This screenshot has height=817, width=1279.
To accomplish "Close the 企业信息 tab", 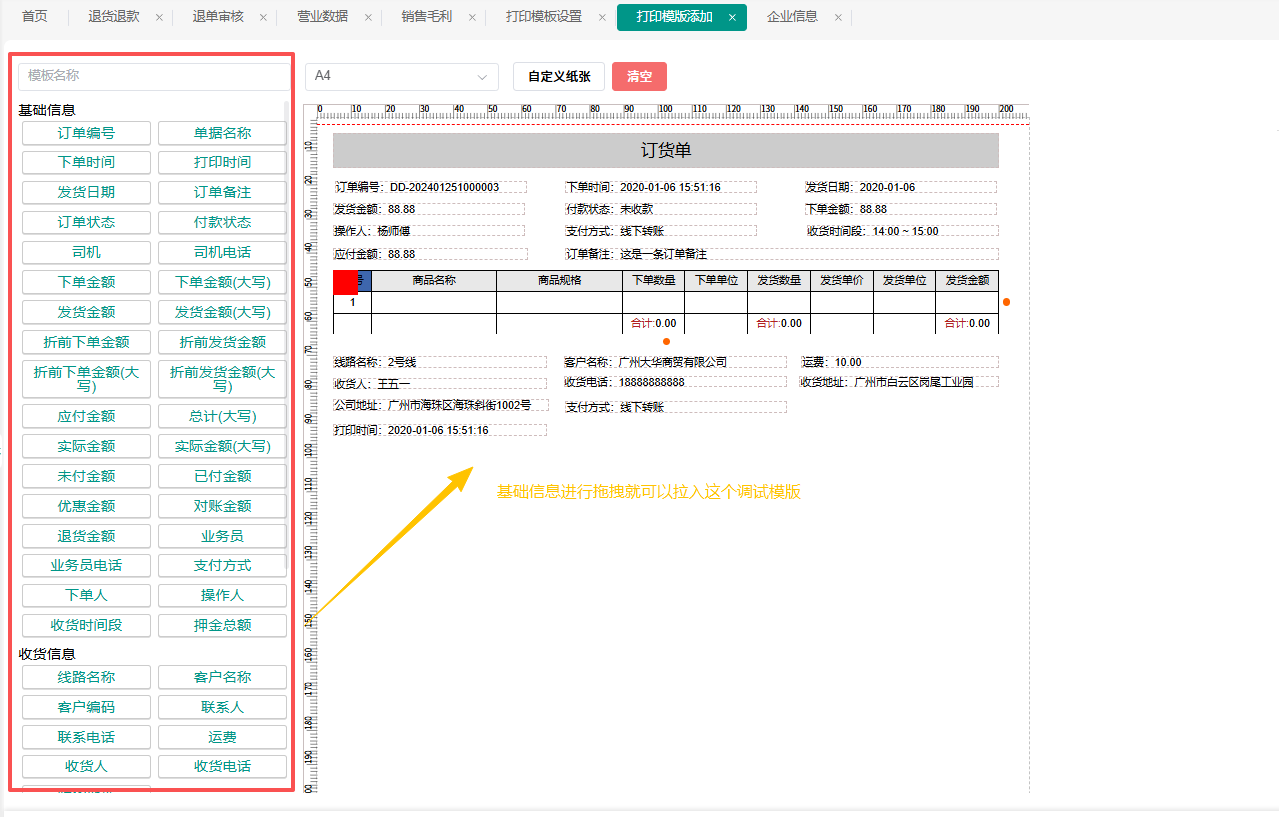I will point(838,17).
